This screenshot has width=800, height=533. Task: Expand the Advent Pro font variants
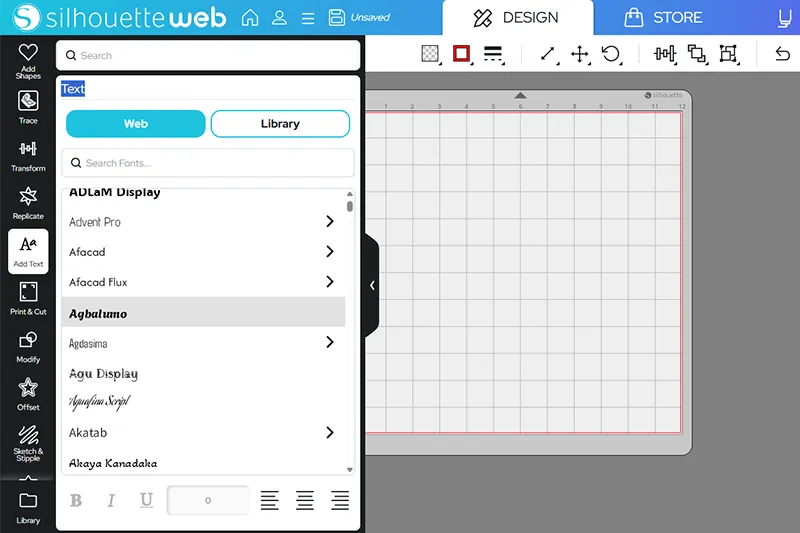pyautogui.click(x=330, y=222)
